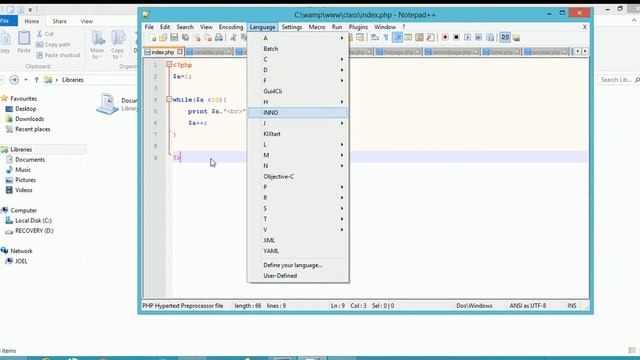Click the Save All toolbar icon
Image resolution: width=640 pixels, height=360 pixels.
pyautogui.click(x=185, y=38)
